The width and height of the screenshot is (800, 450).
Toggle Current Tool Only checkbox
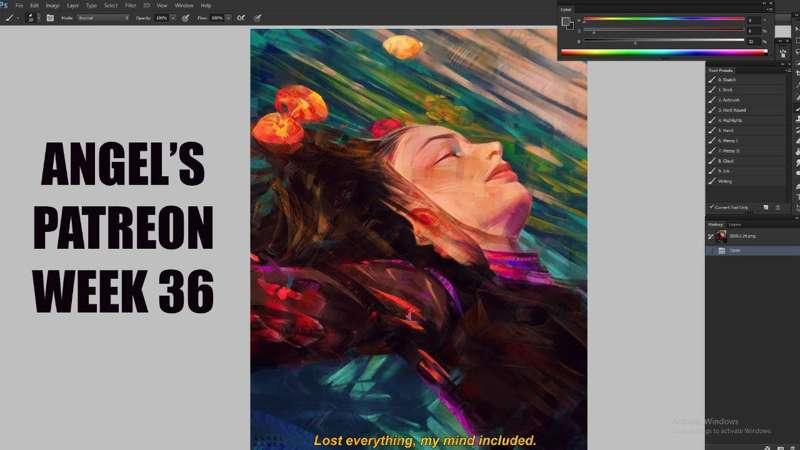(x=711, y=207)
